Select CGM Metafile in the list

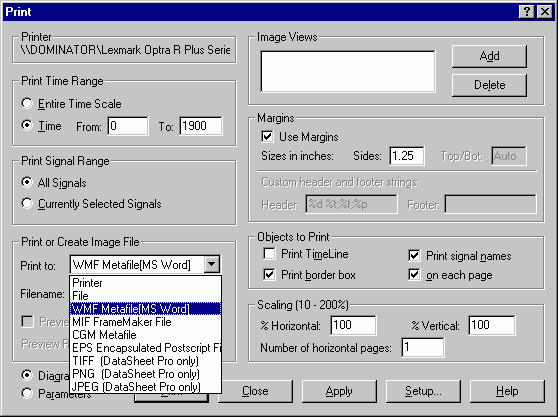pos(146,335)
